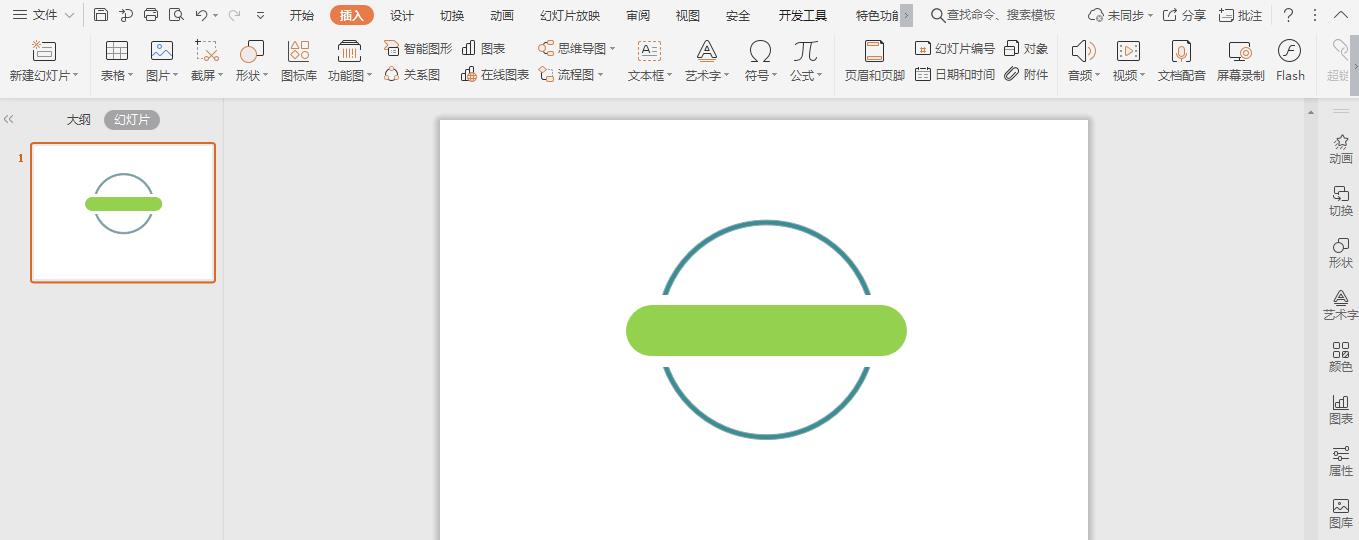Insert an 附件 attachment
1359x540 pixels.
pyautogui.click(x=1026, y=74)
